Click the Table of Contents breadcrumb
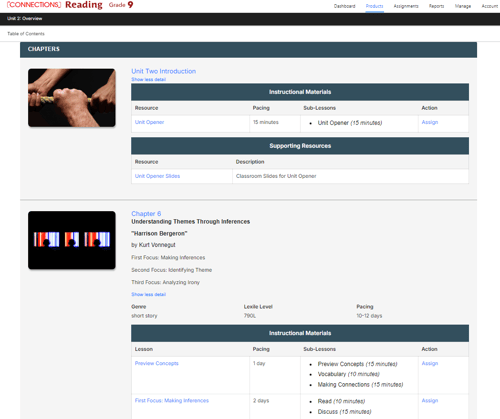 coord(26,34)
